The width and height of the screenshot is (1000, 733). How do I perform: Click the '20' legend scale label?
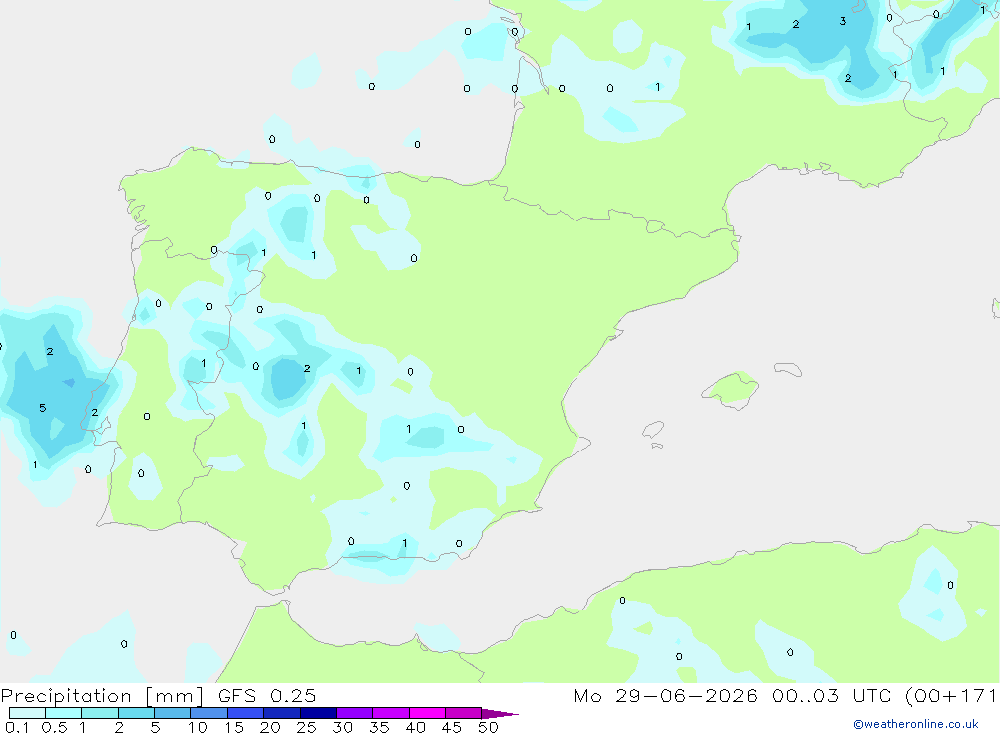click(x=270, y=727)
